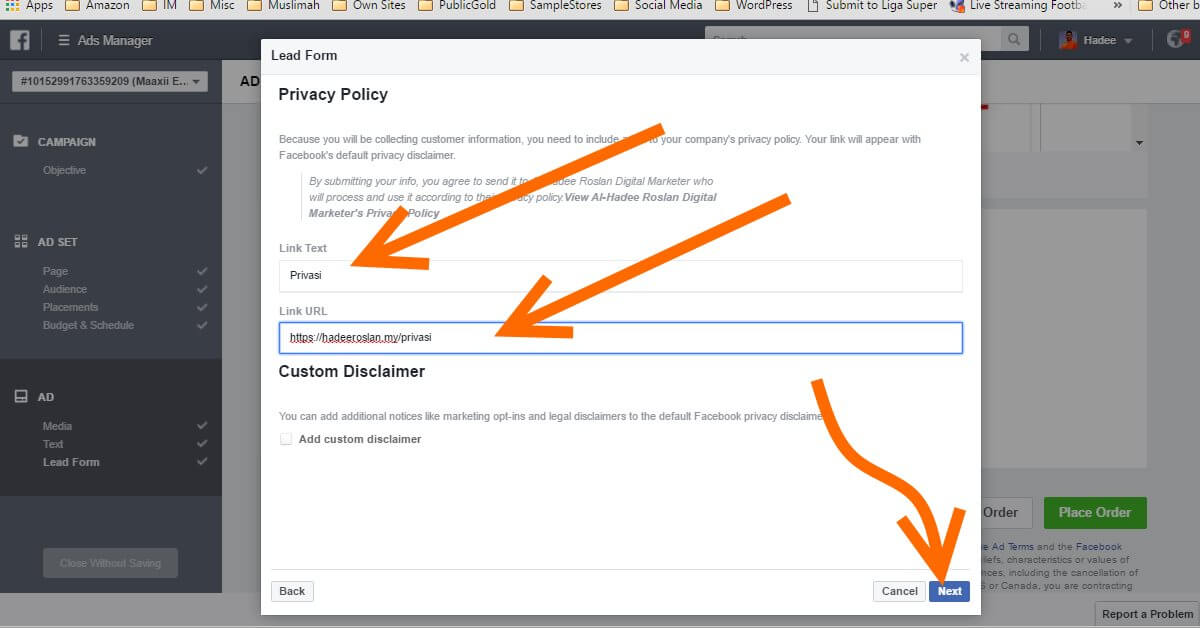The width and height of the screenshot is (1200, 628).
Task: Open the Hadee account dropdown arrow
Action: 1128,41
